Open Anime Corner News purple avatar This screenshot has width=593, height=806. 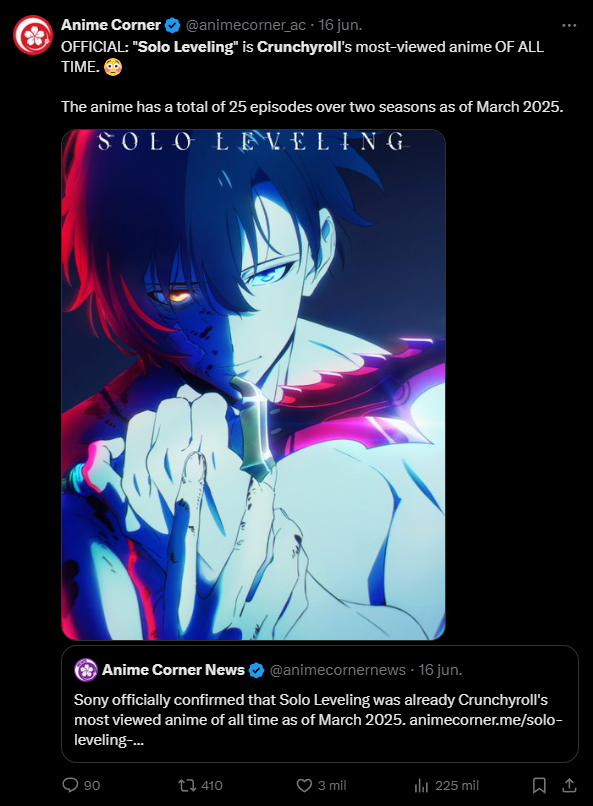[86, 670]
